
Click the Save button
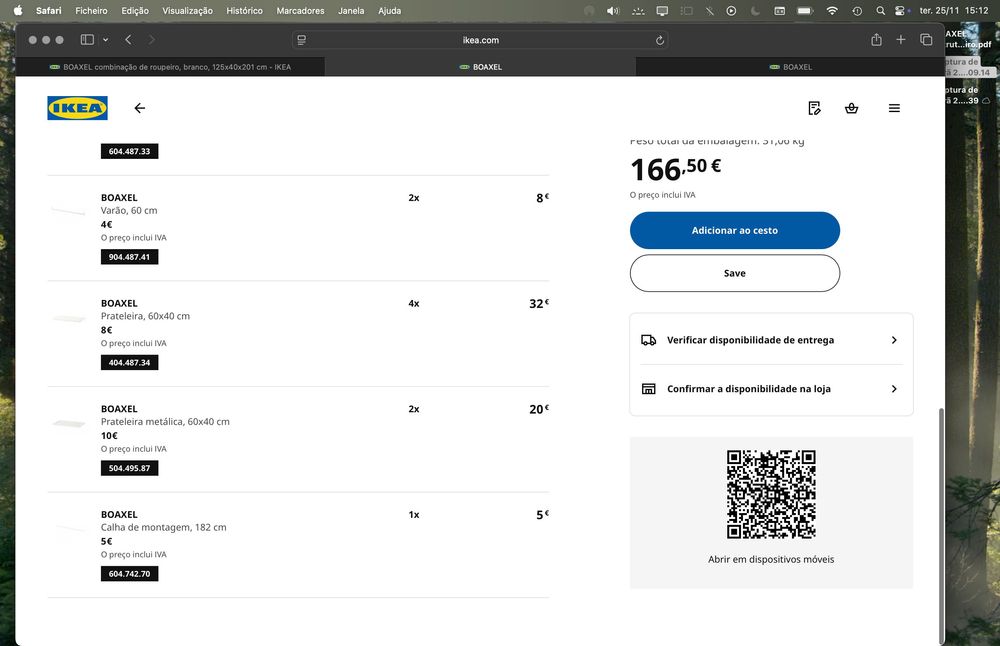(735, 273)
